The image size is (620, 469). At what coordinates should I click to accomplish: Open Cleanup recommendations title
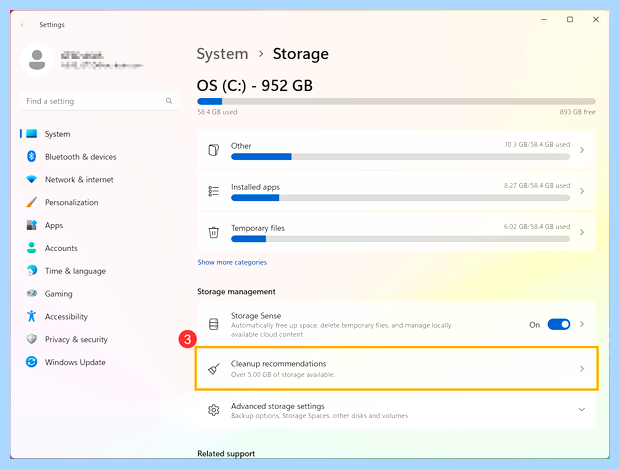point(279,363)
